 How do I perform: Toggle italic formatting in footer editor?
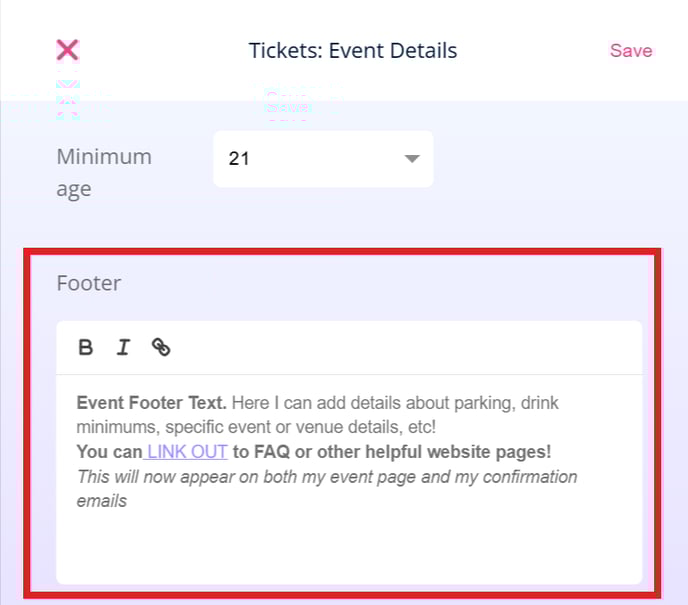(123, 347)
